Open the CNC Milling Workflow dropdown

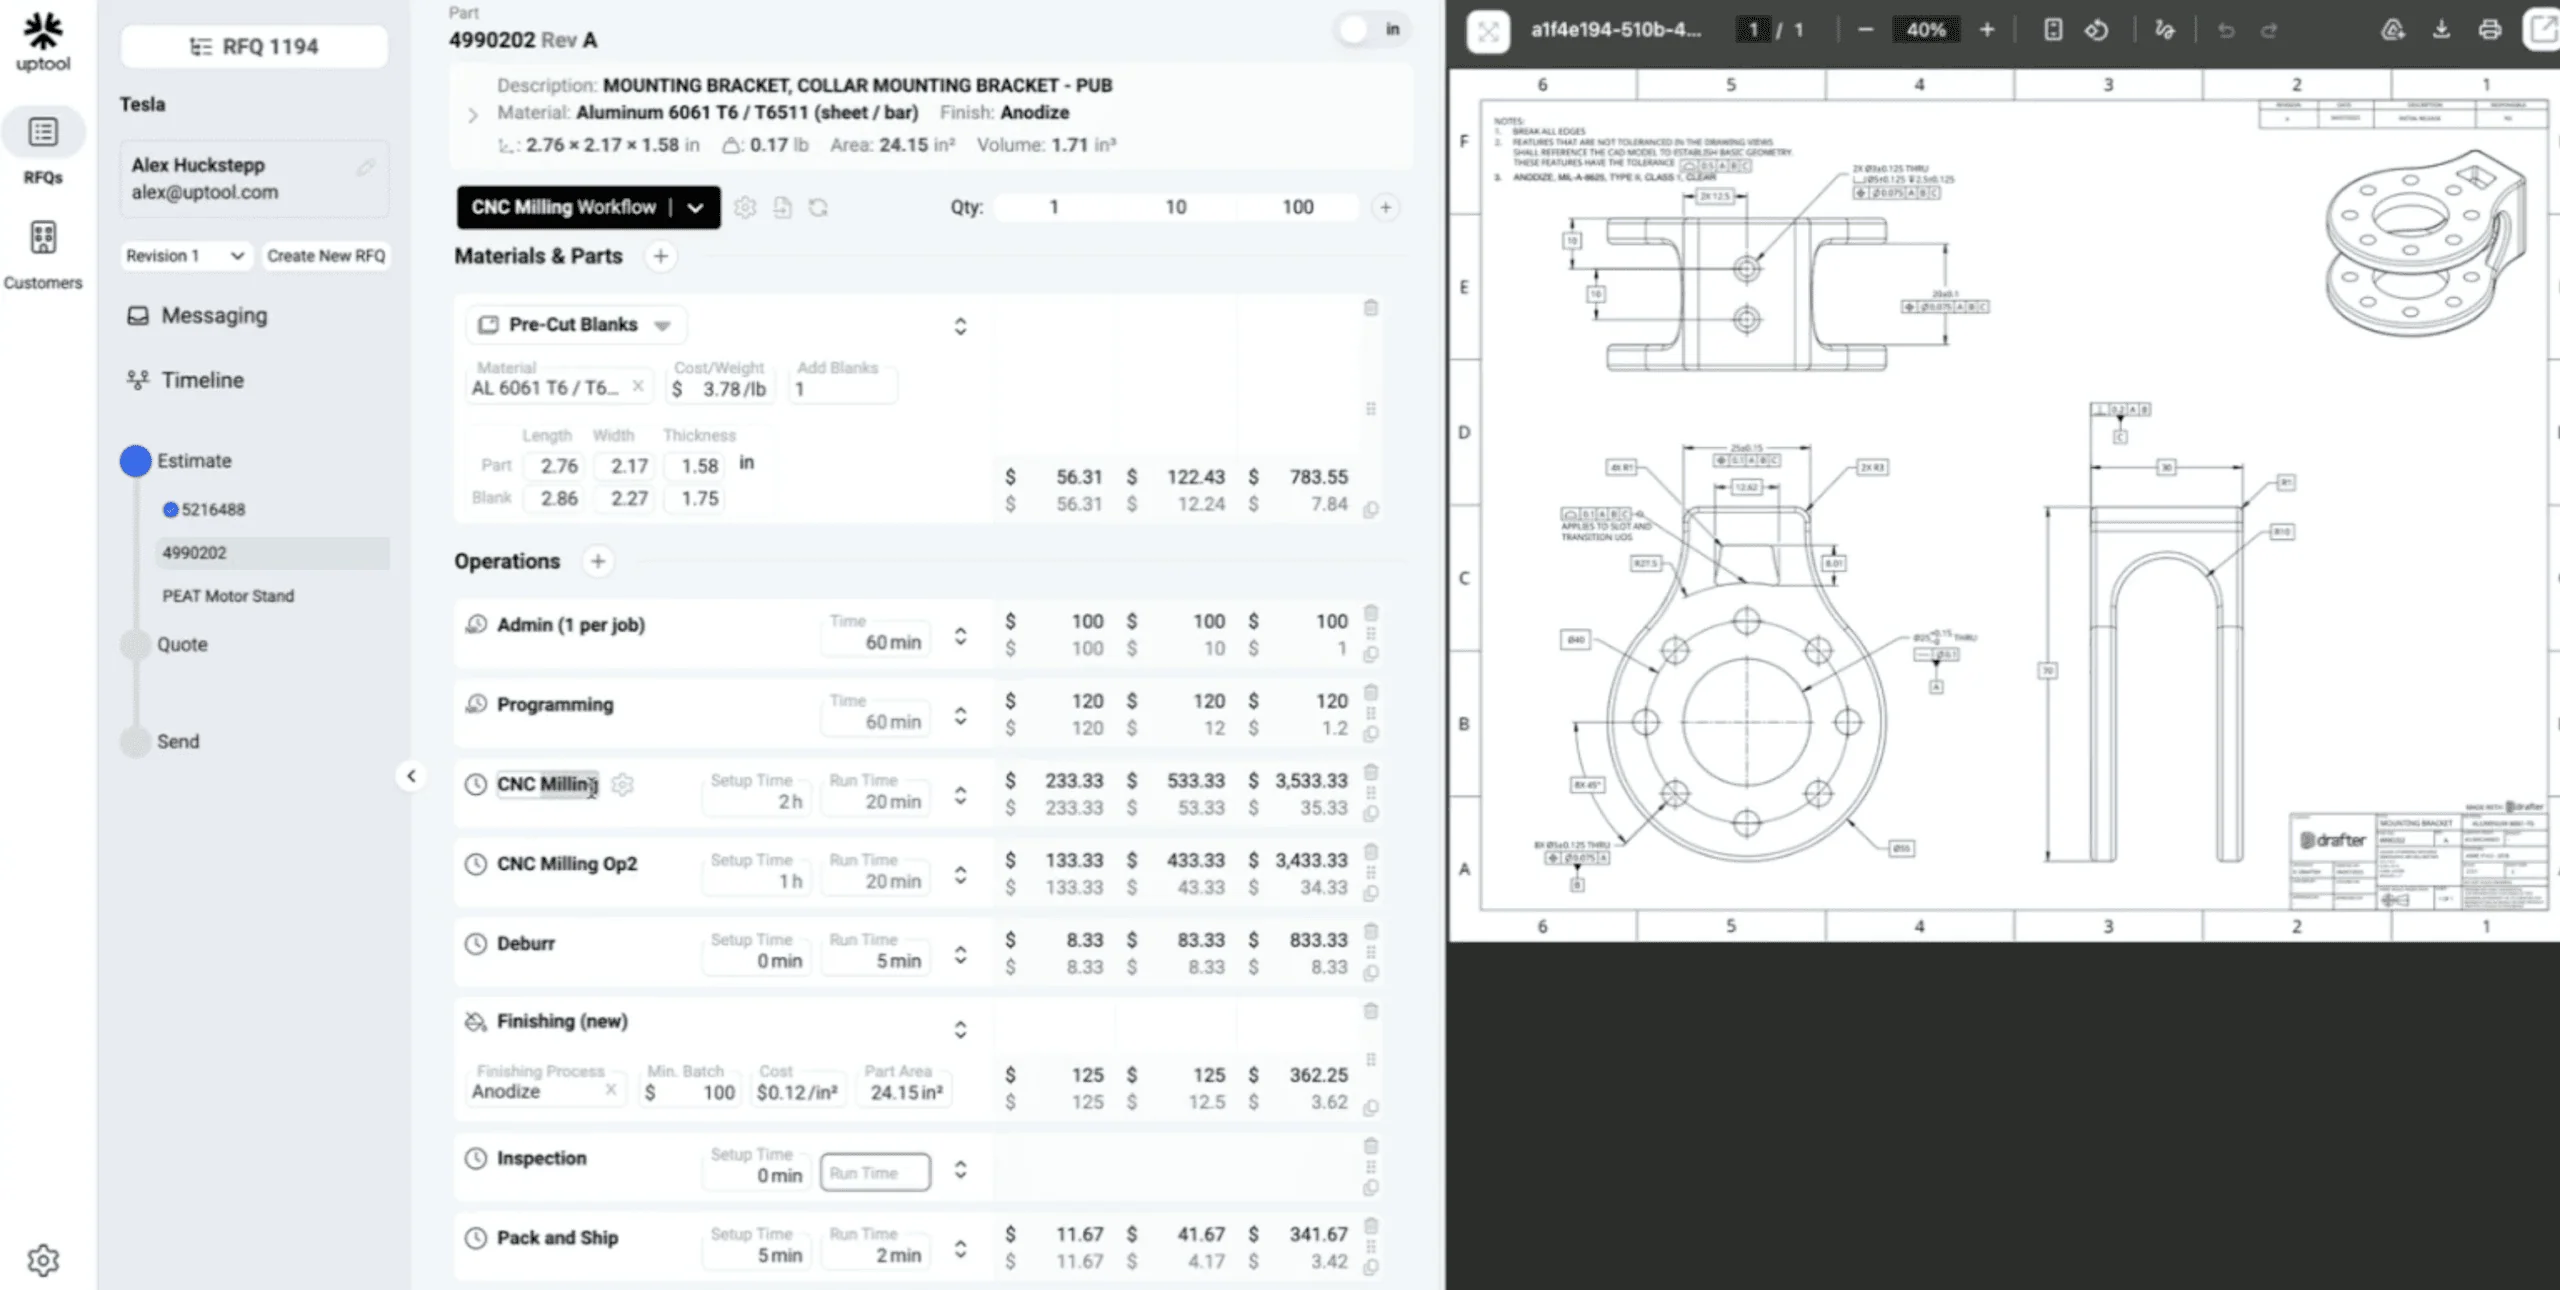(x=696, y=208)
